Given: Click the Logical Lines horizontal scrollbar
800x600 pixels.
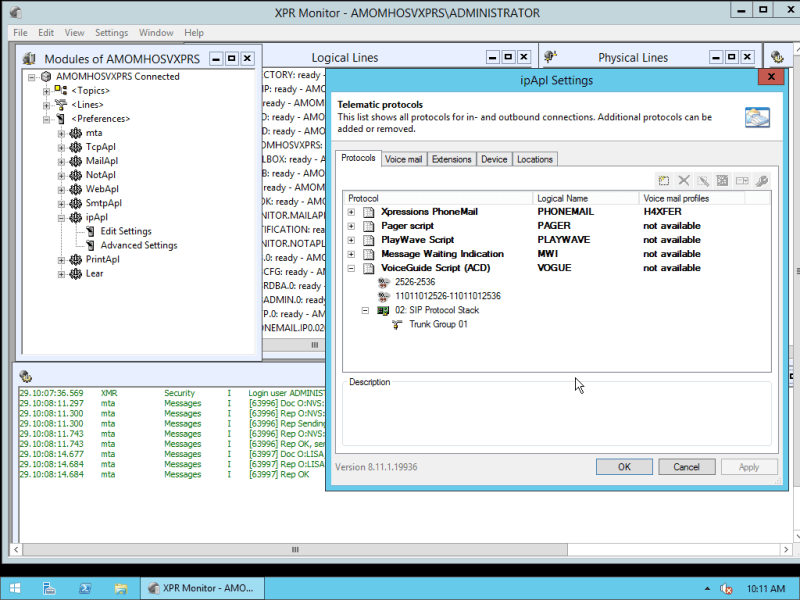Looking at the screenshot, I should coord(294,345).
